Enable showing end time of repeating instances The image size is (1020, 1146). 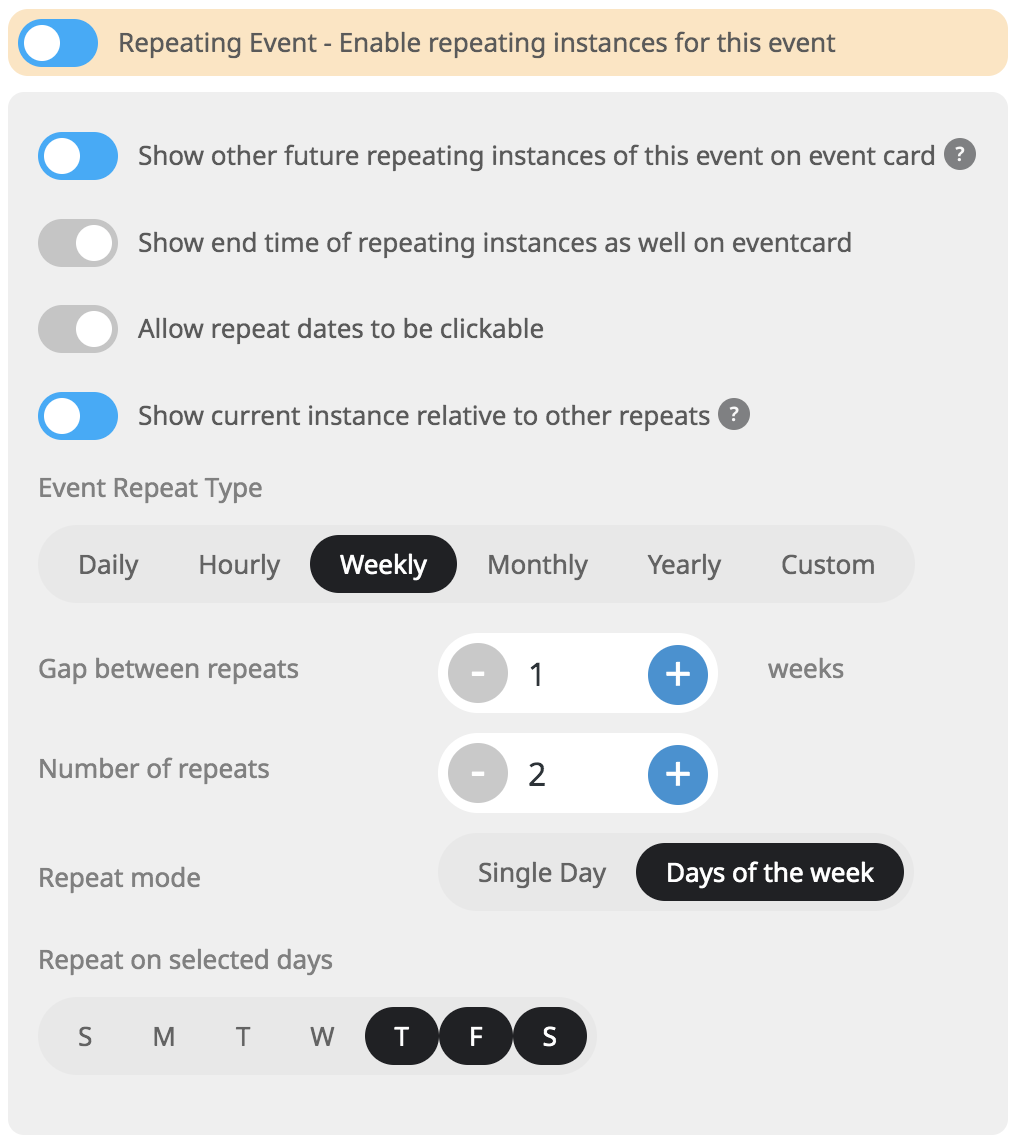point(78,243)
